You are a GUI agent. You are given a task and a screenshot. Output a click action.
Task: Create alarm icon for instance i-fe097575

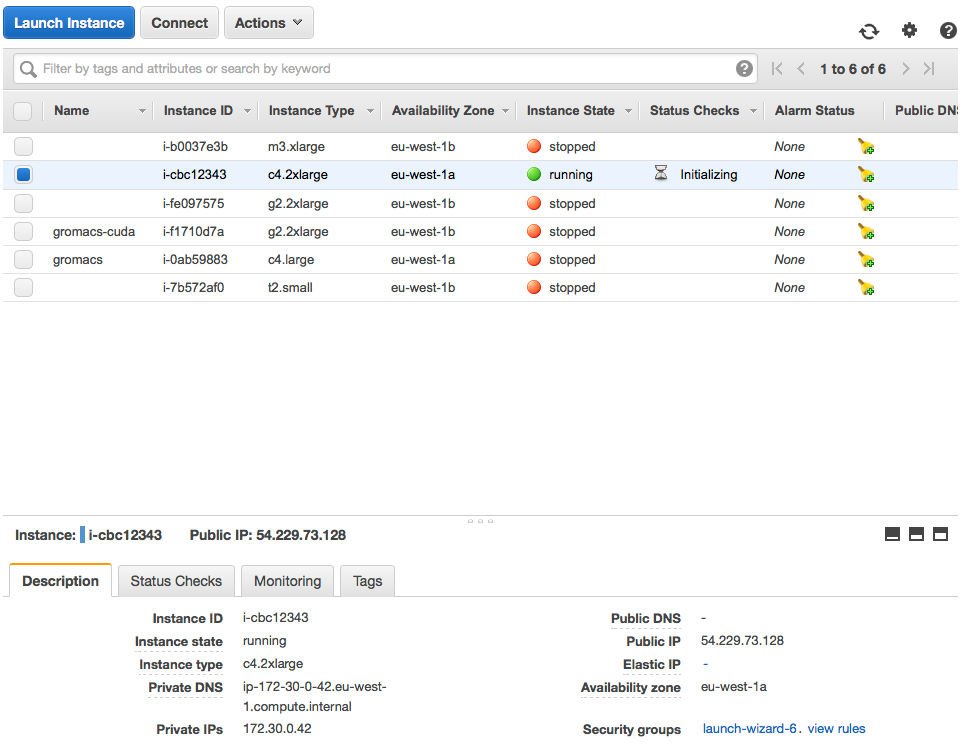click(866, 203)
